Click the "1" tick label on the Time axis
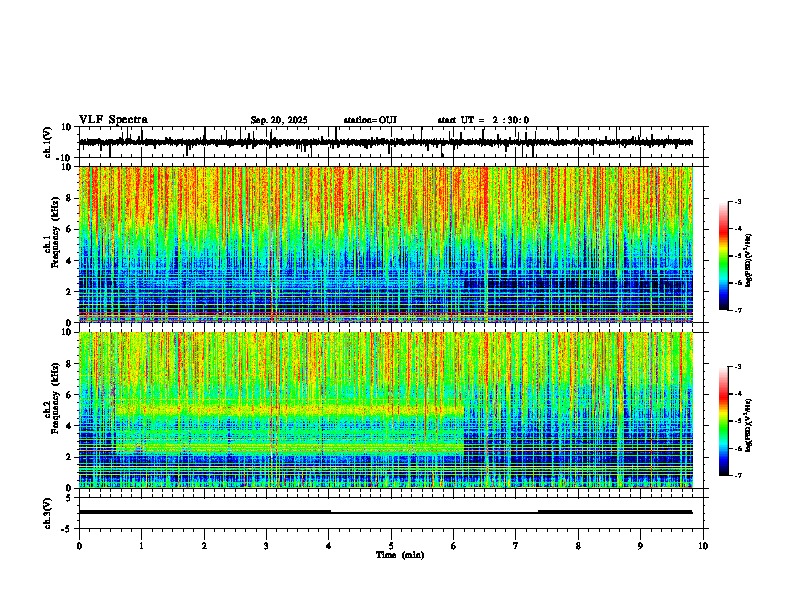This screenshot has height=612, width=792. pyautogui.click(x=141, y=546)
